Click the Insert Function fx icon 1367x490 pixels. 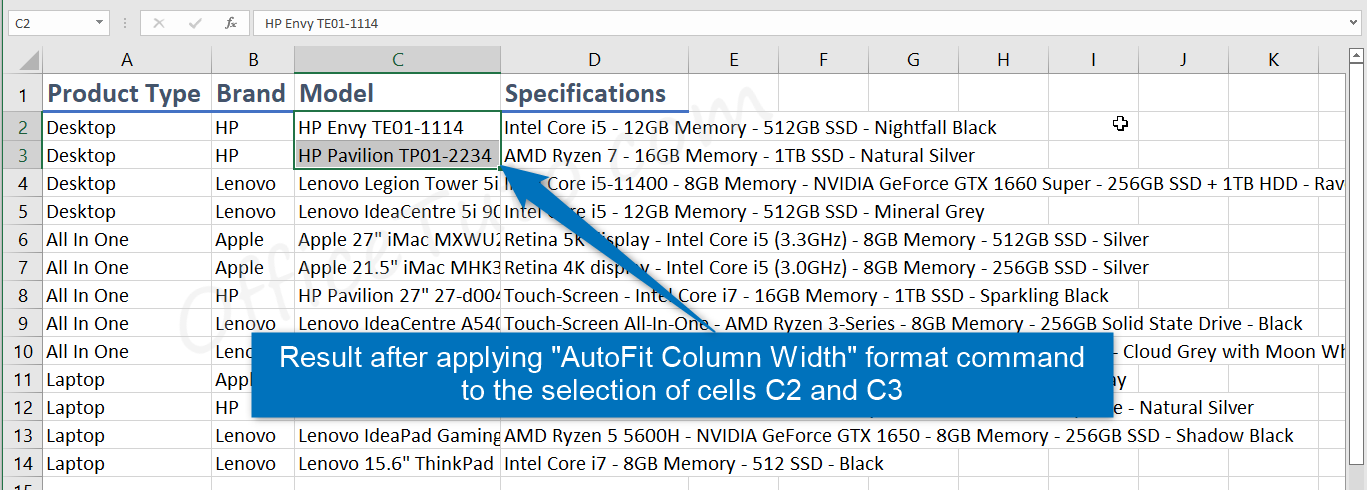pos(231,22)
